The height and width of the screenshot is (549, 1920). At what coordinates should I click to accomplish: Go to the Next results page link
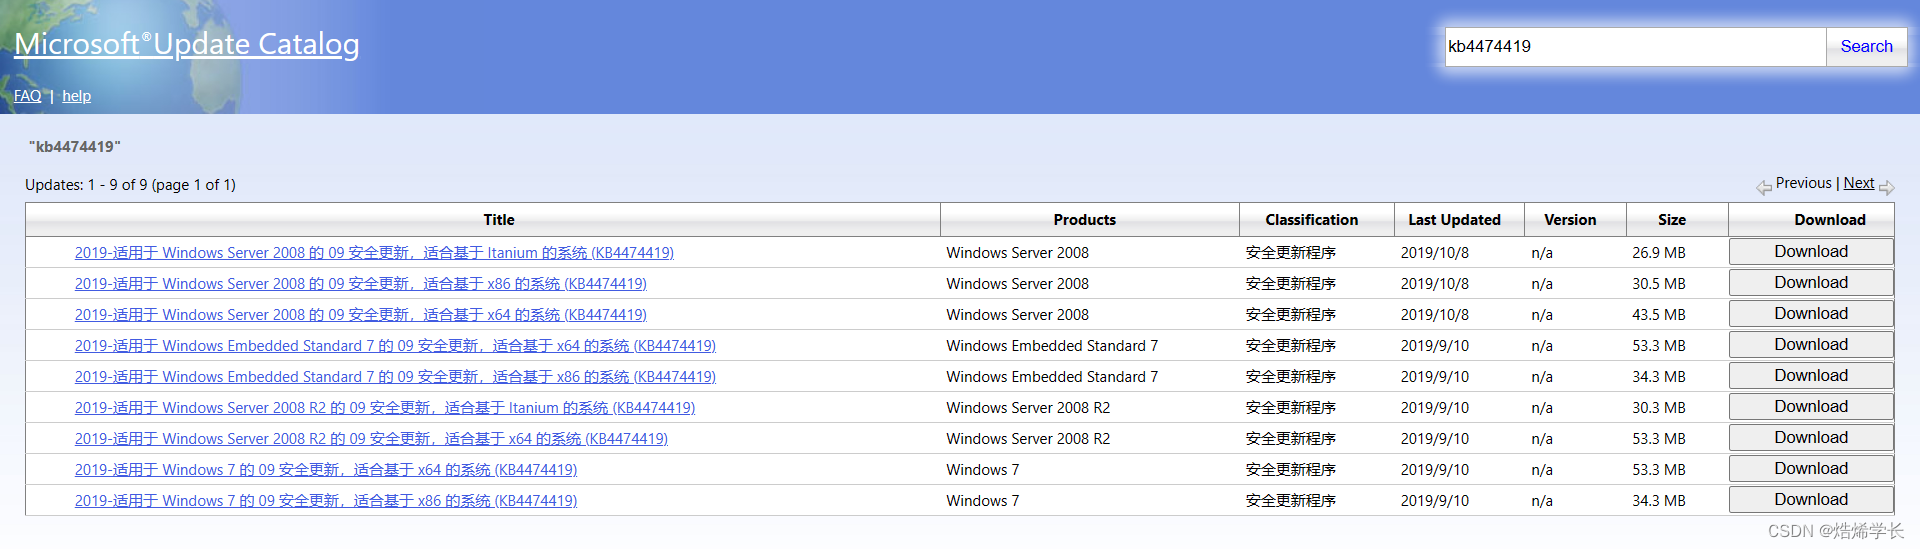point(1859,183)
